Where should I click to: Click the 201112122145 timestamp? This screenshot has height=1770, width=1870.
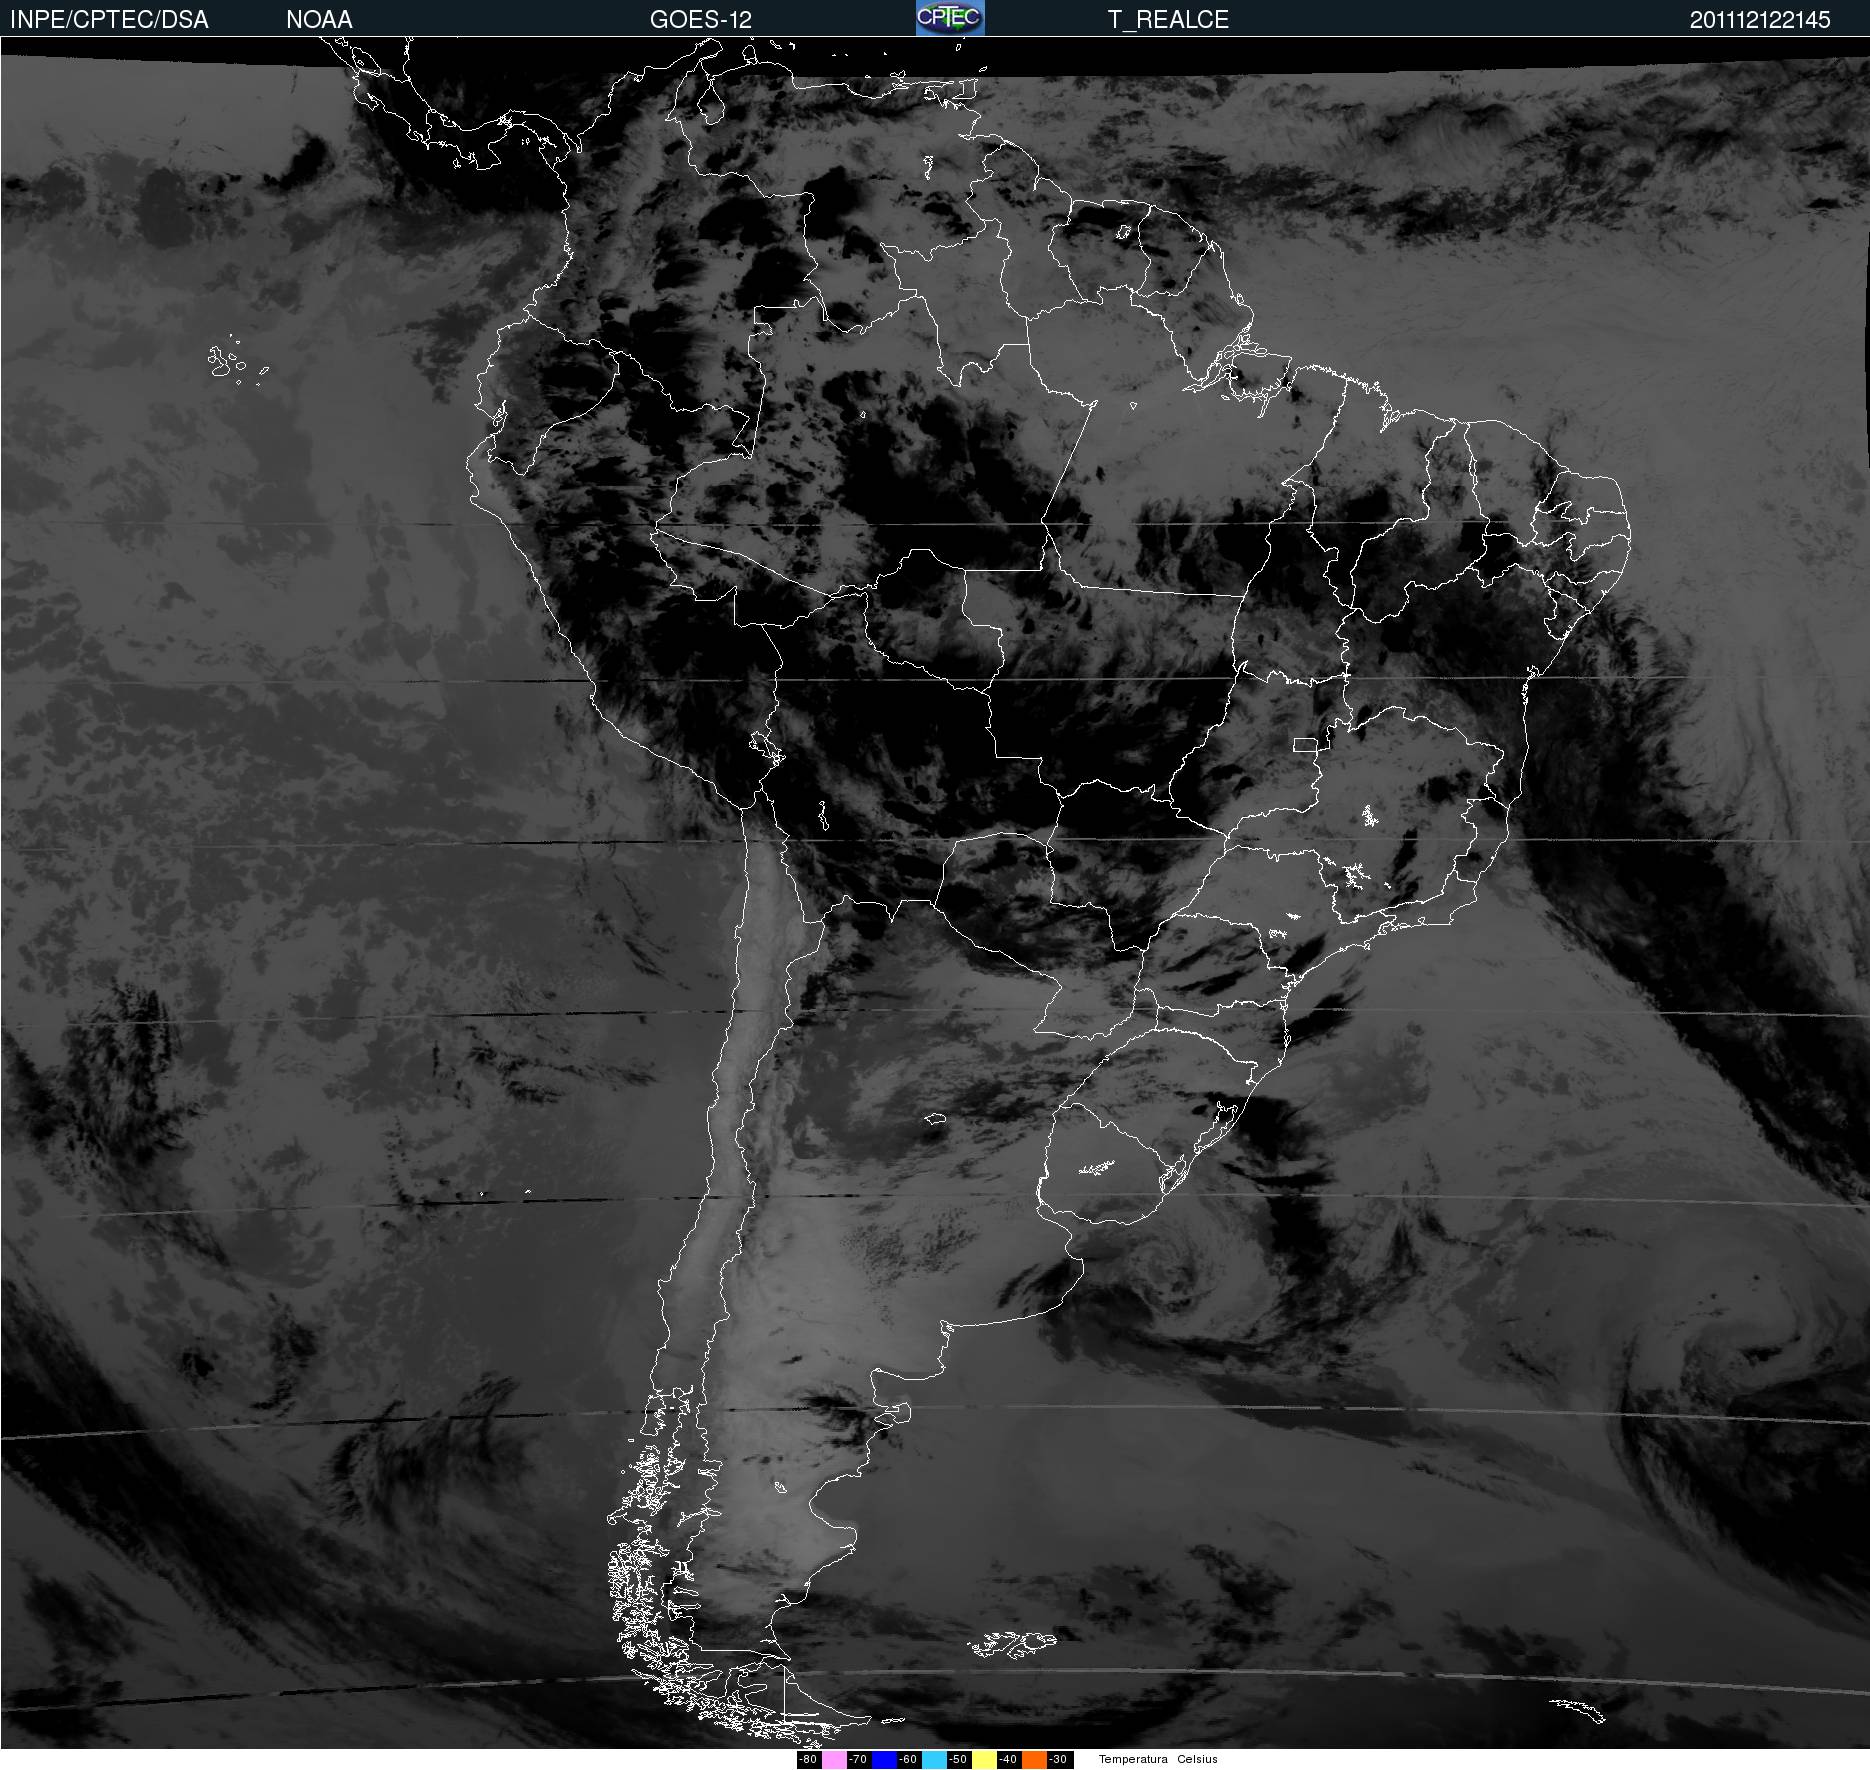1760,20
